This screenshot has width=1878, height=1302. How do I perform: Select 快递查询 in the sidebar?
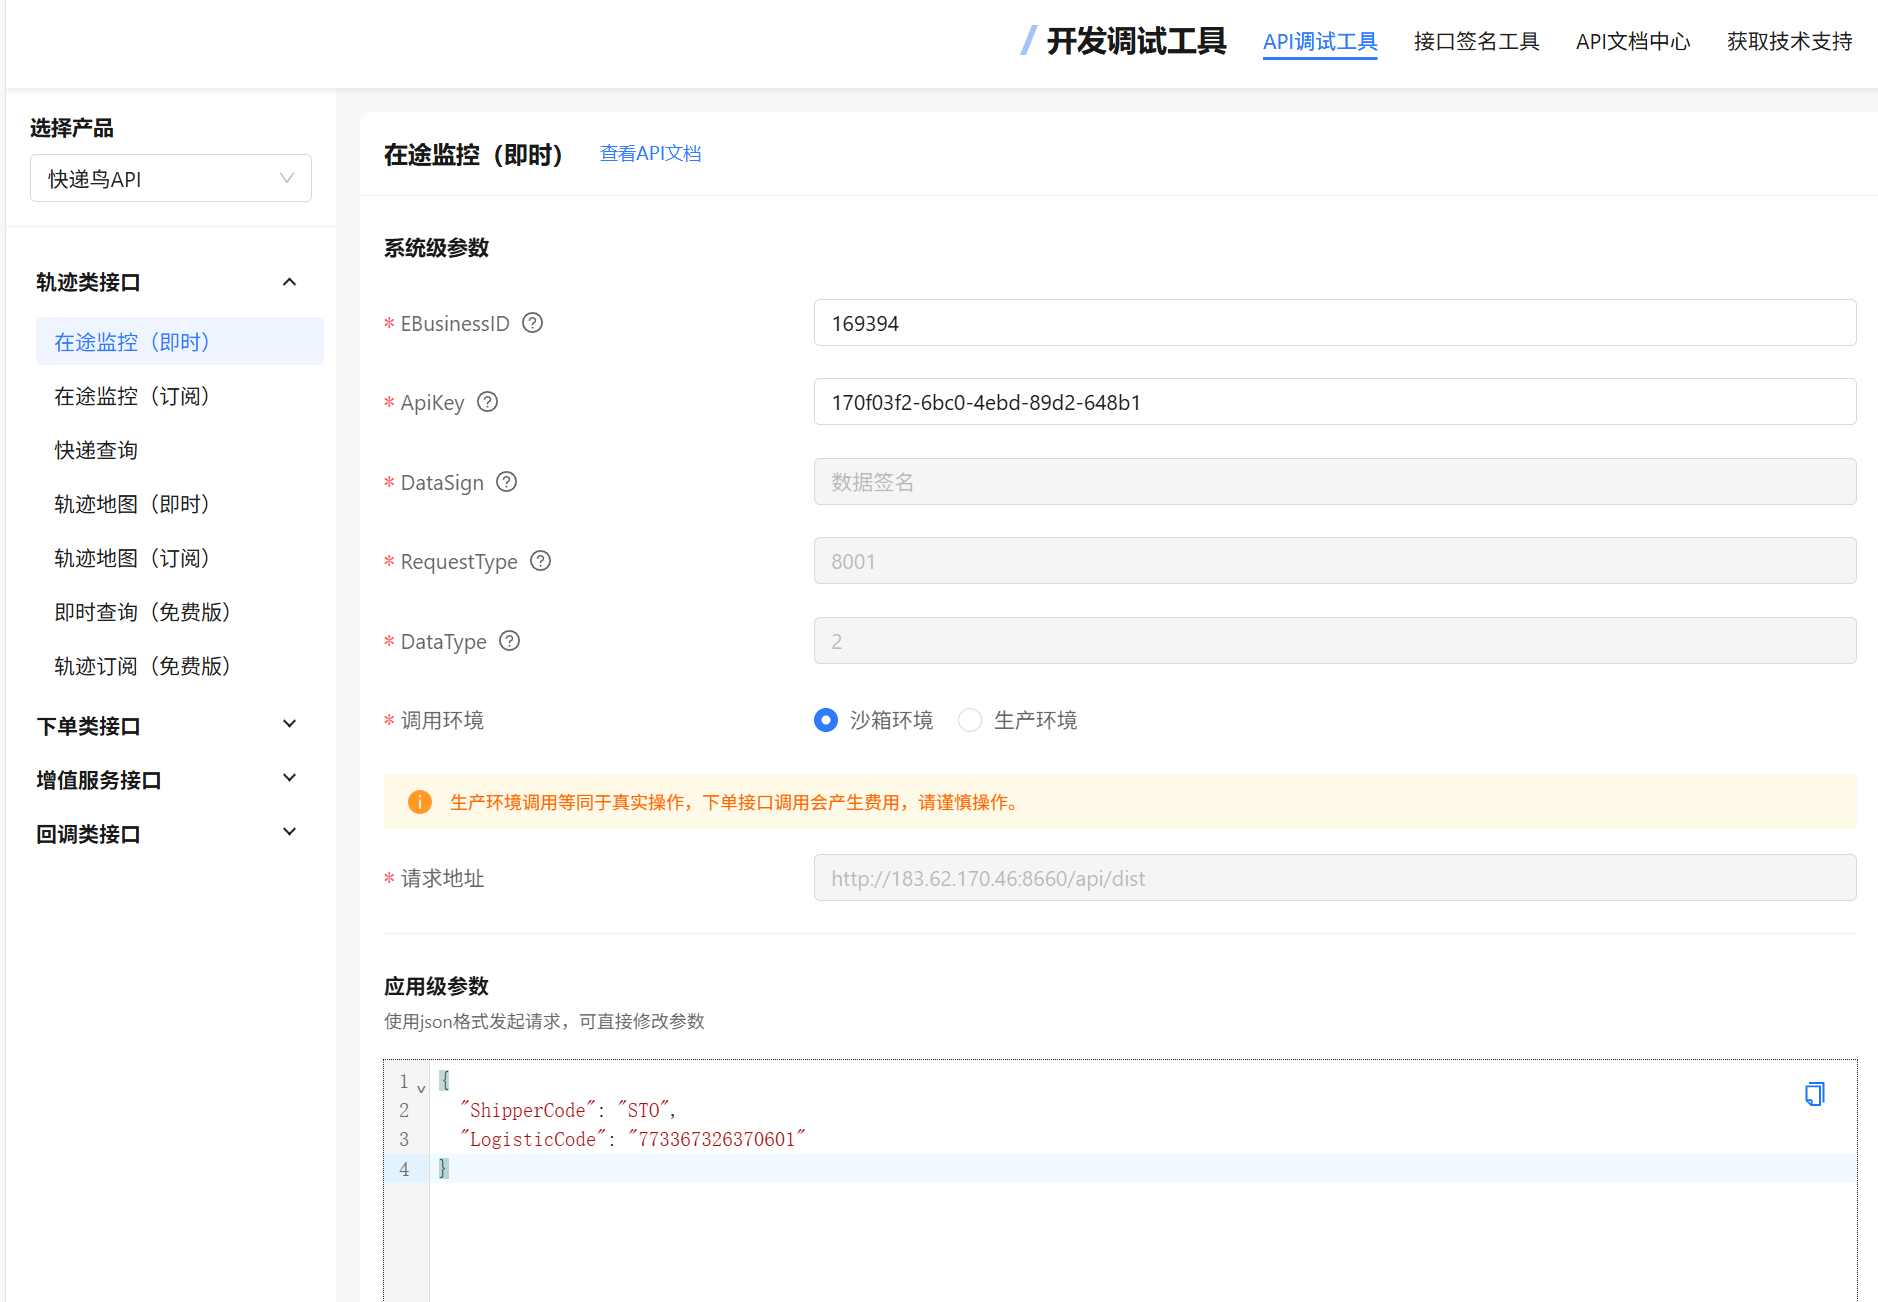coord(96,450)
